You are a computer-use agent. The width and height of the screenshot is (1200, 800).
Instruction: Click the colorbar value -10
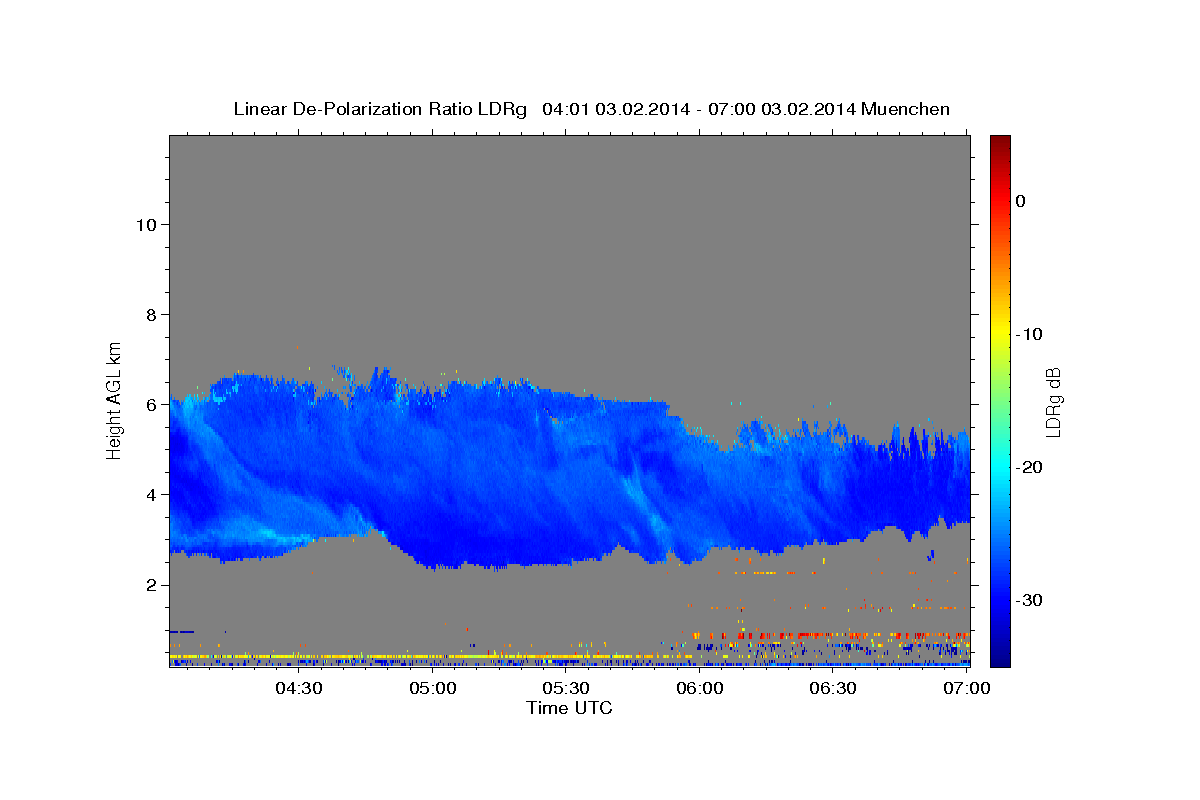[1030, 334]
